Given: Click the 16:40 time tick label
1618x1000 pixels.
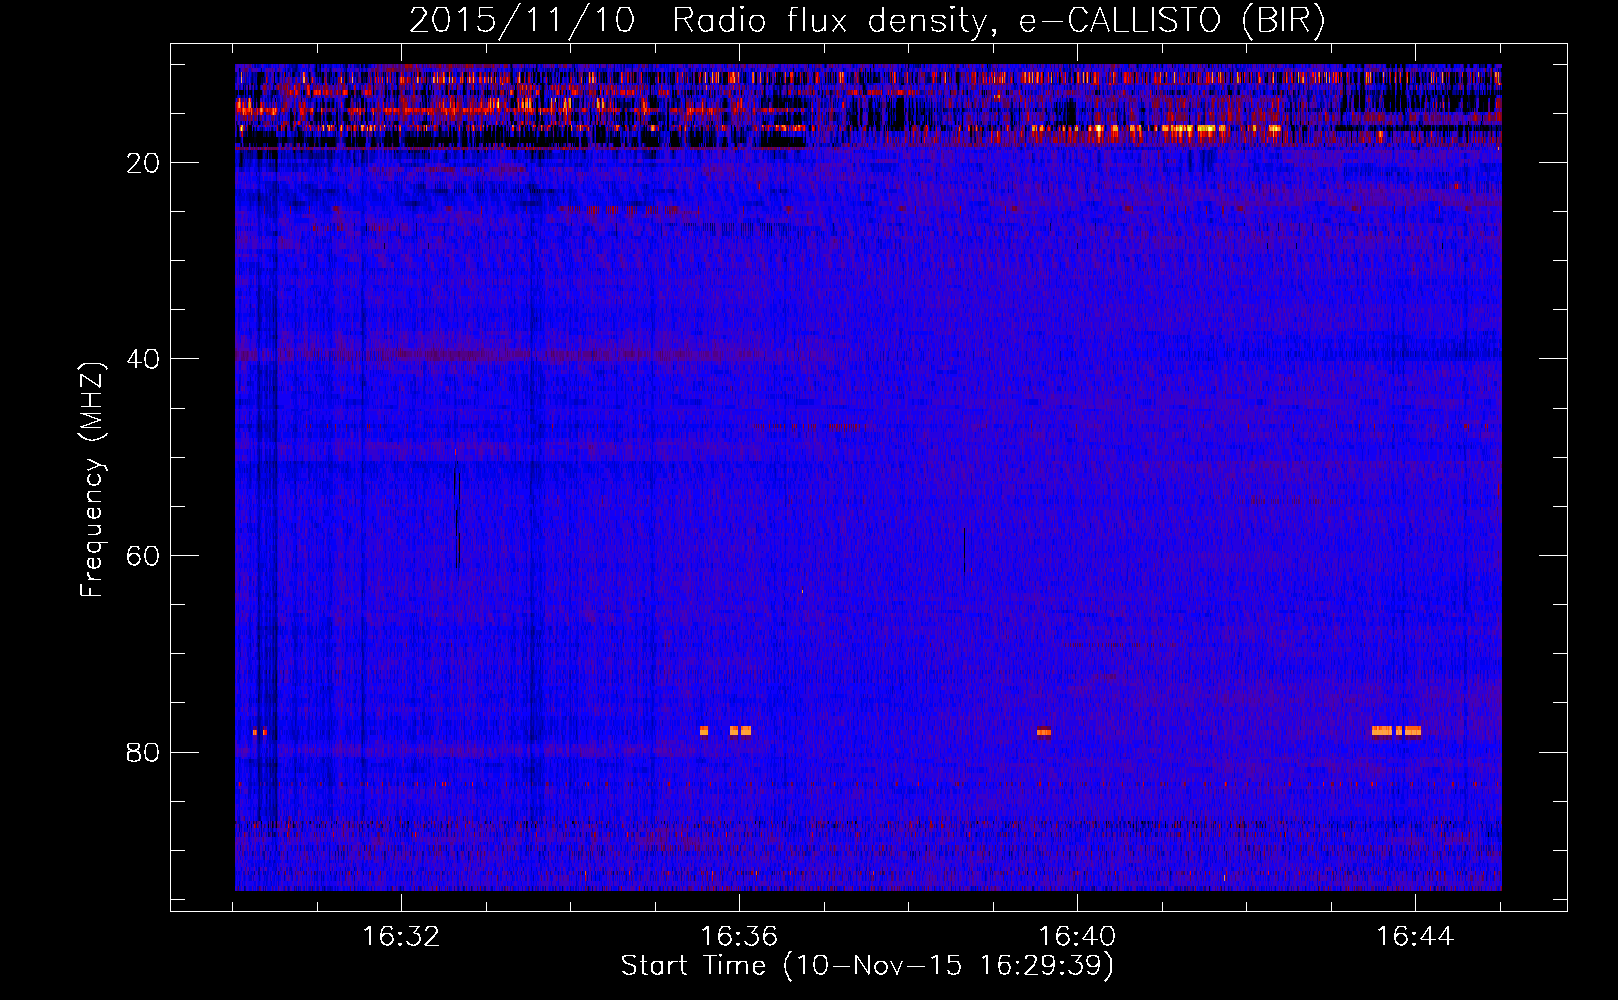Looking at the screenshot, I should click(x=1077, y=937).
